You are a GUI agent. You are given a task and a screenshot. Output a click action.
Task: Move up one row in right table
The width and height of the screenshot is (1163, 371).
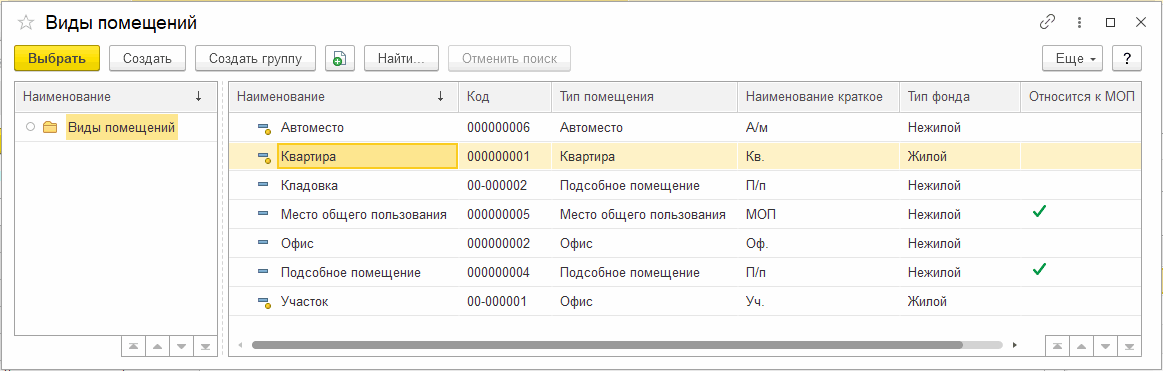point(1081,347)
